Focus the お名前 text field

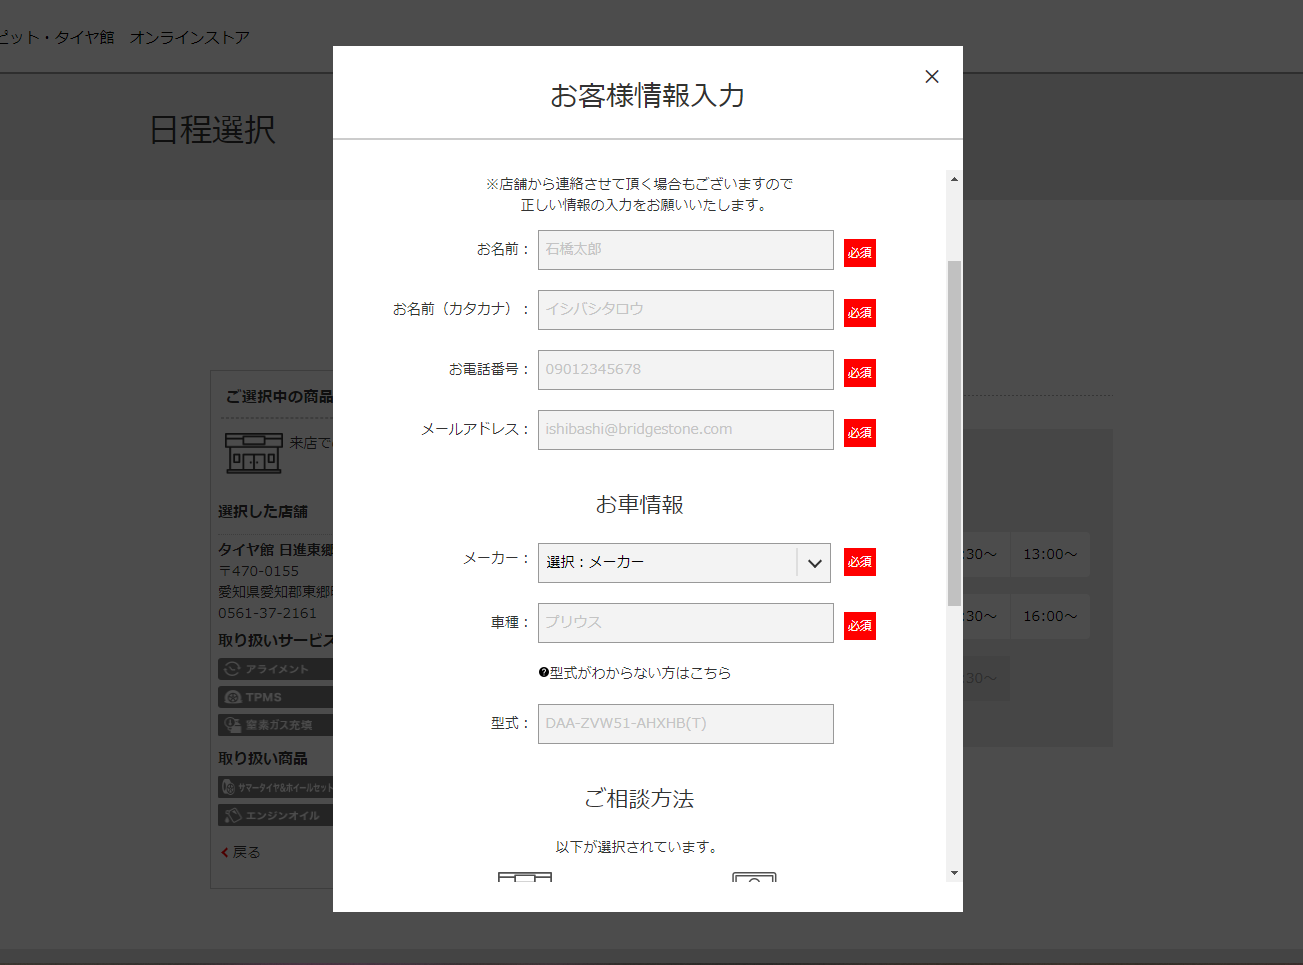pos(685,250)
